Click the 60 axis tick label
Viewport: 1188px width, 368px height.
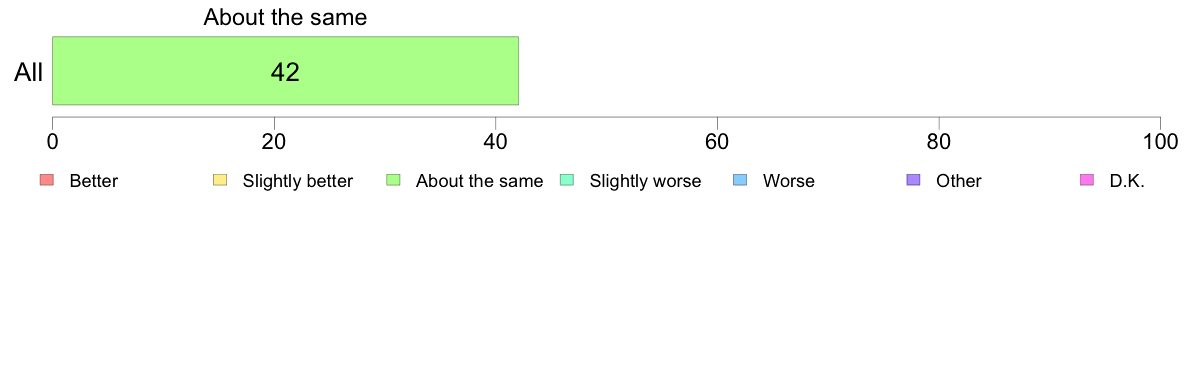pos(717,142)
